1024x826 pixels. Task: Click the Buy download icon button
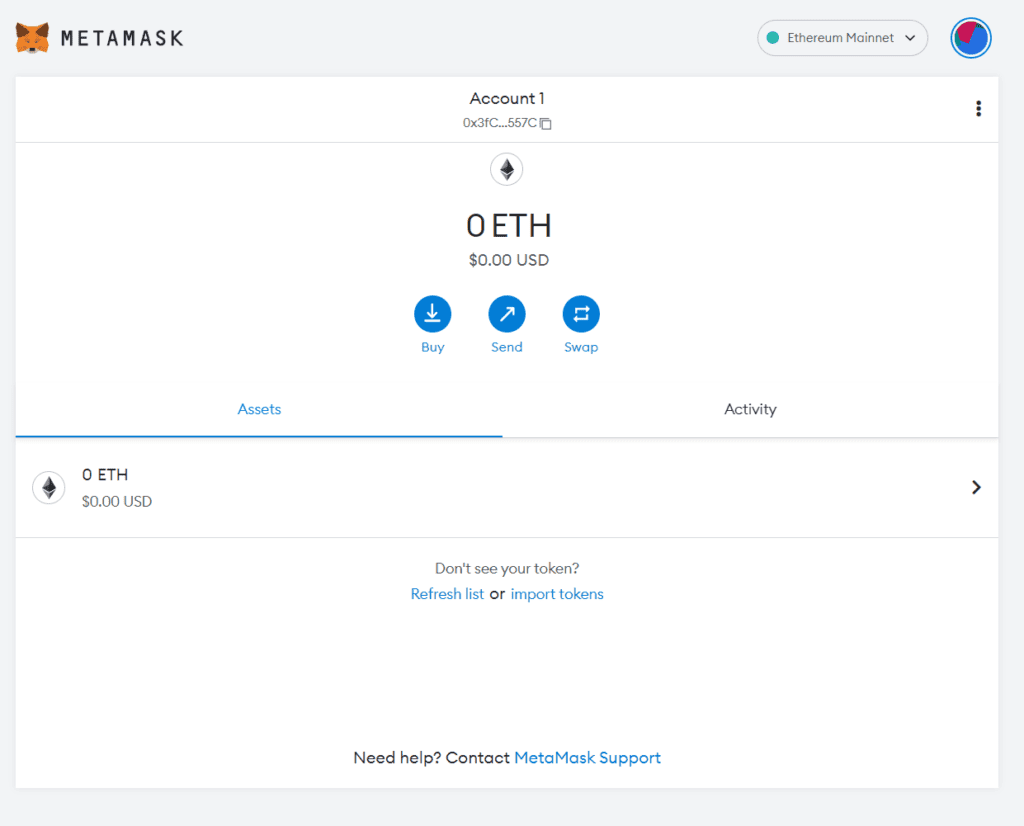(x=432, y=314)
